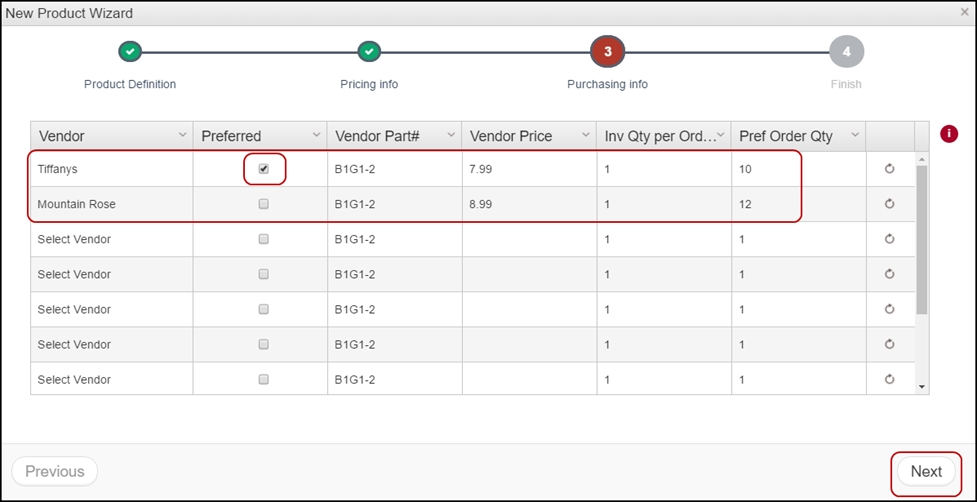The width and height of the screenshot is (977, 502).
Task: Click the Vendor Part# column header
Action: [x=394, y=136]
